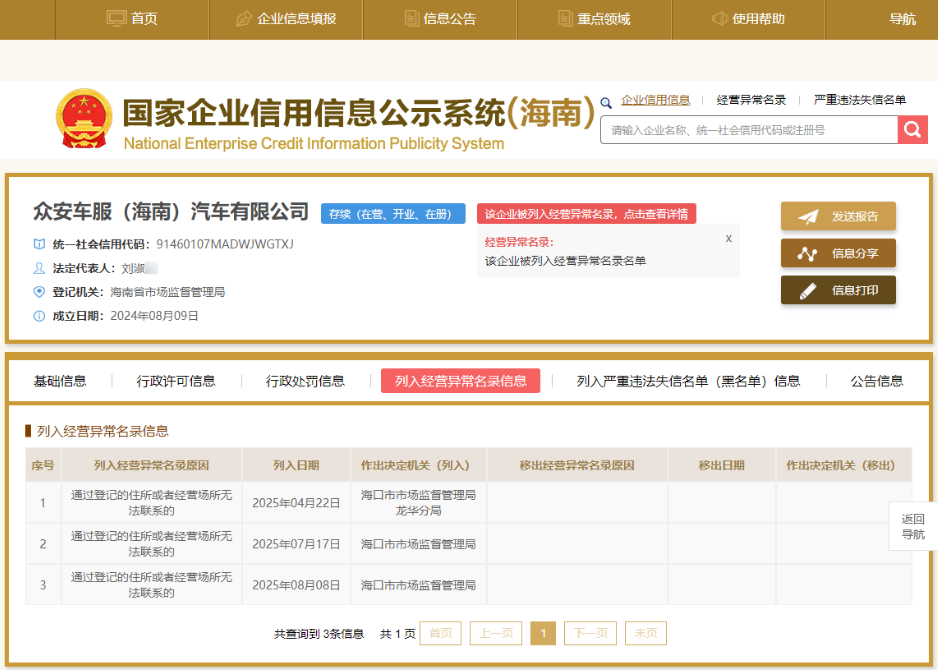Click 导航 at top right
The width and height of the screenshot is (938, 670).
pyautogui.click(x=902, y=19)
